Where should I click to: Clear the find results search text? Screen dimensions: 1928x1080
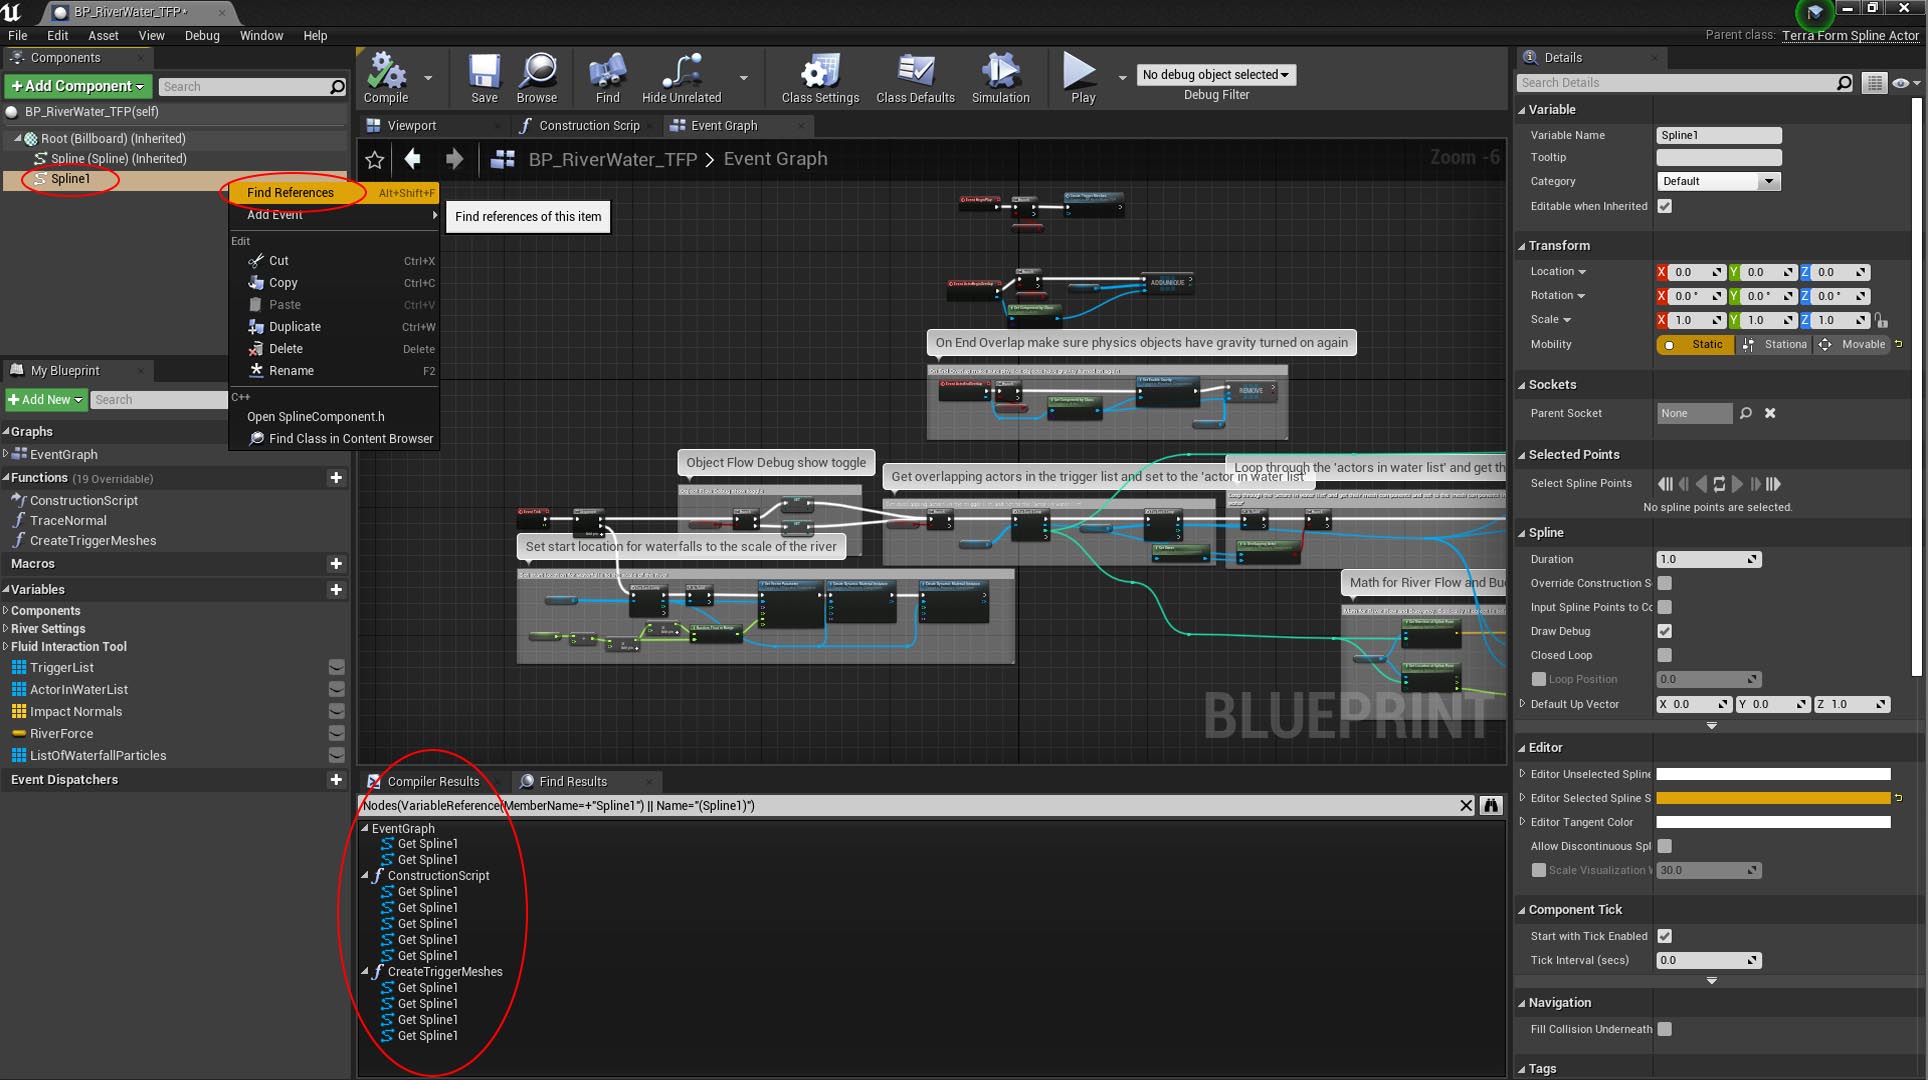[x=1466, y=805]
